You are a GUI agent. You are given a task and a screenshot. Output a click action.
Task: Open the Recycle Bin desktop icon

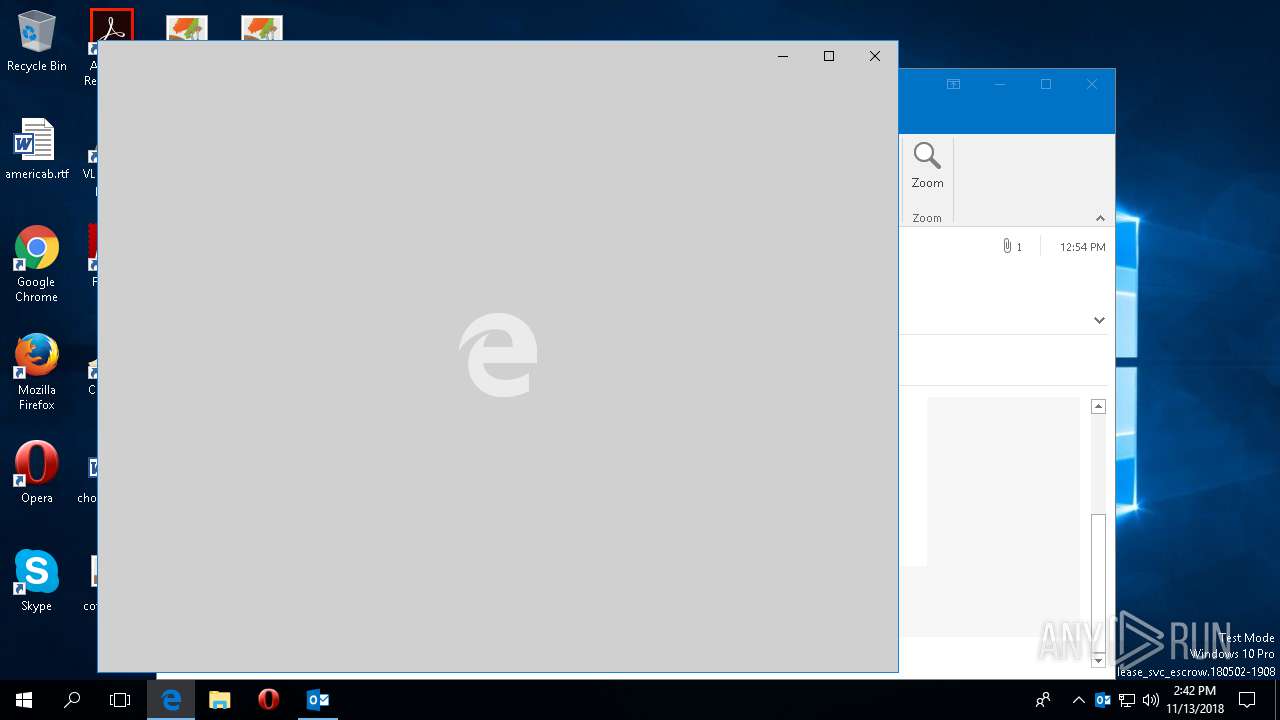(36, 42)
